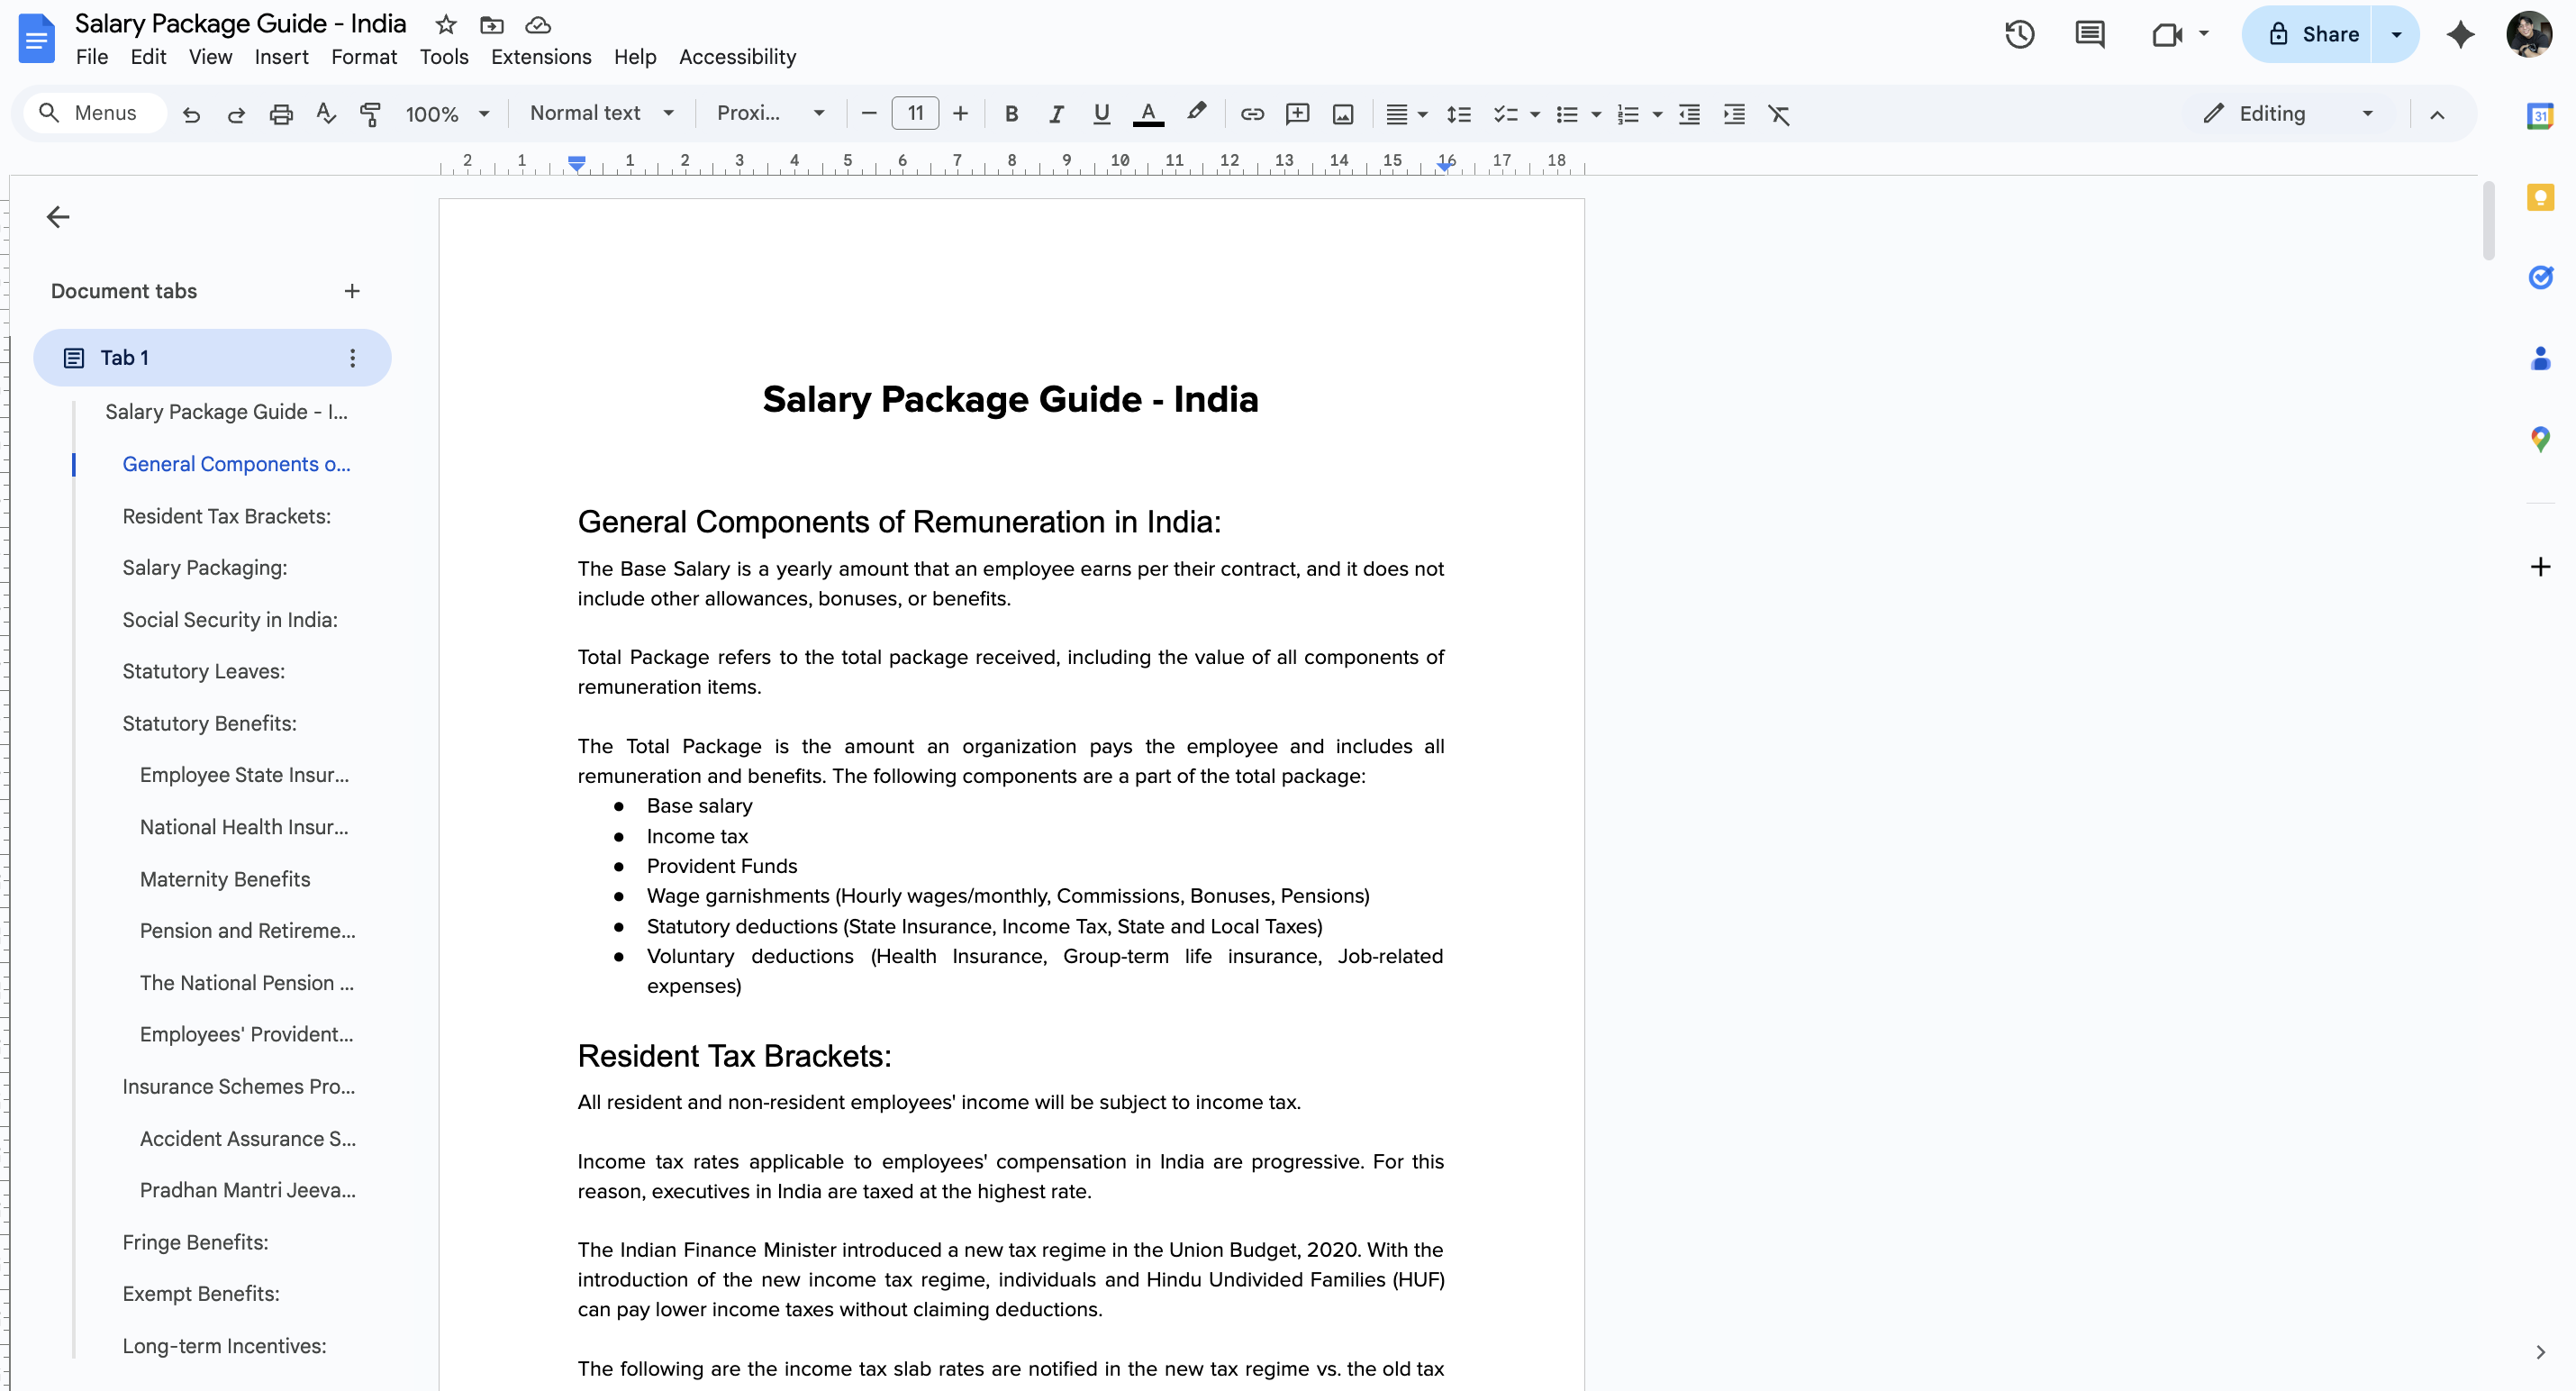The width and height of the screenshot is (2576, 1391).
Task: Toggle italic formatting
Action: coord(1056,114)
